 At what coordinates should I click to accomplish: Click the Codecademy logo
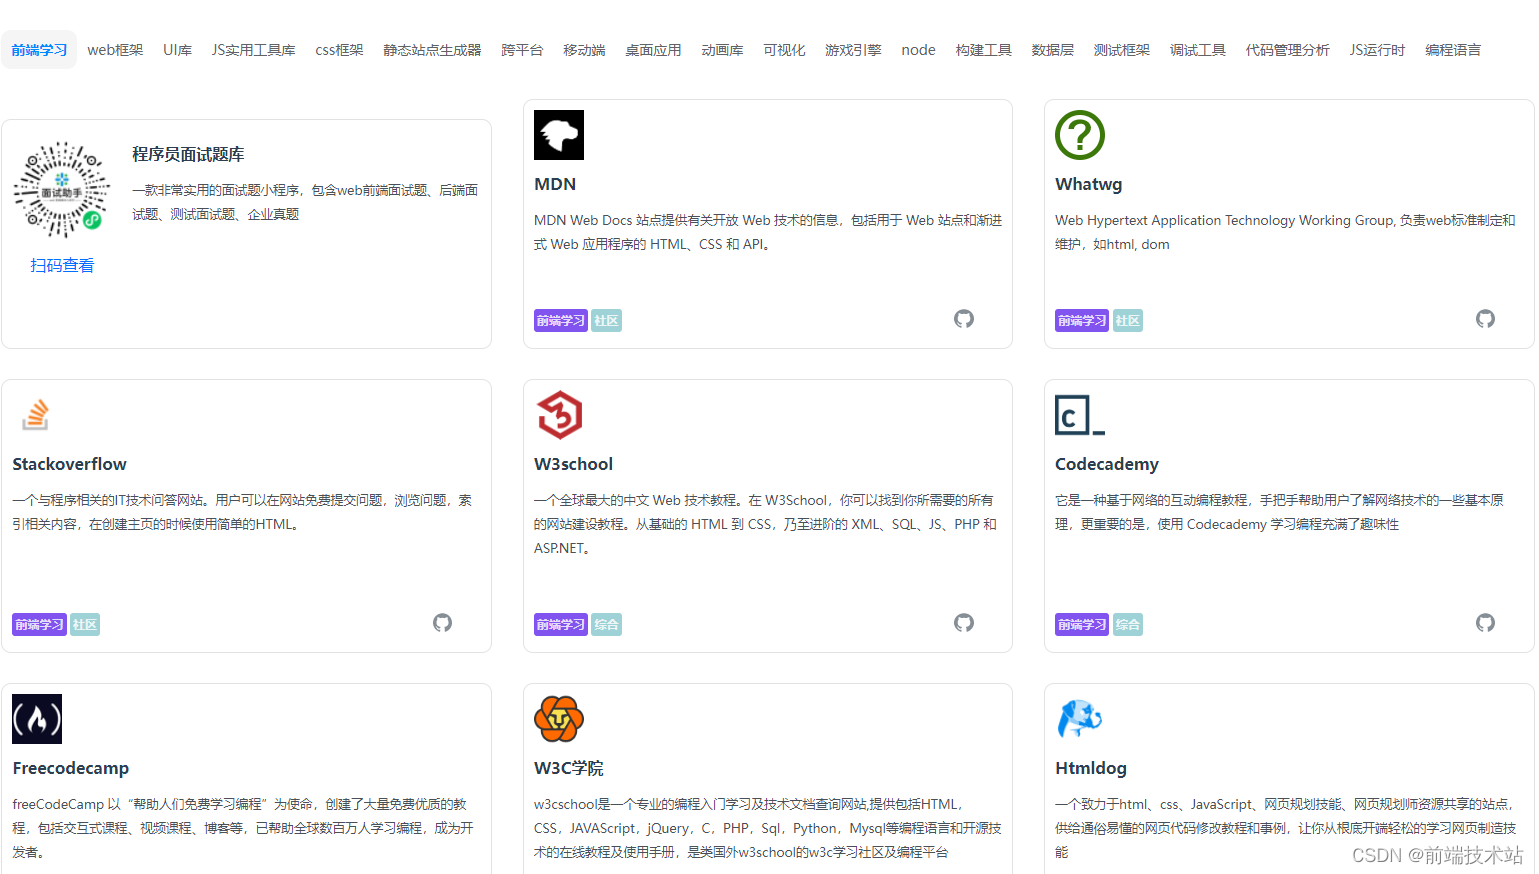coord(1080,415)
